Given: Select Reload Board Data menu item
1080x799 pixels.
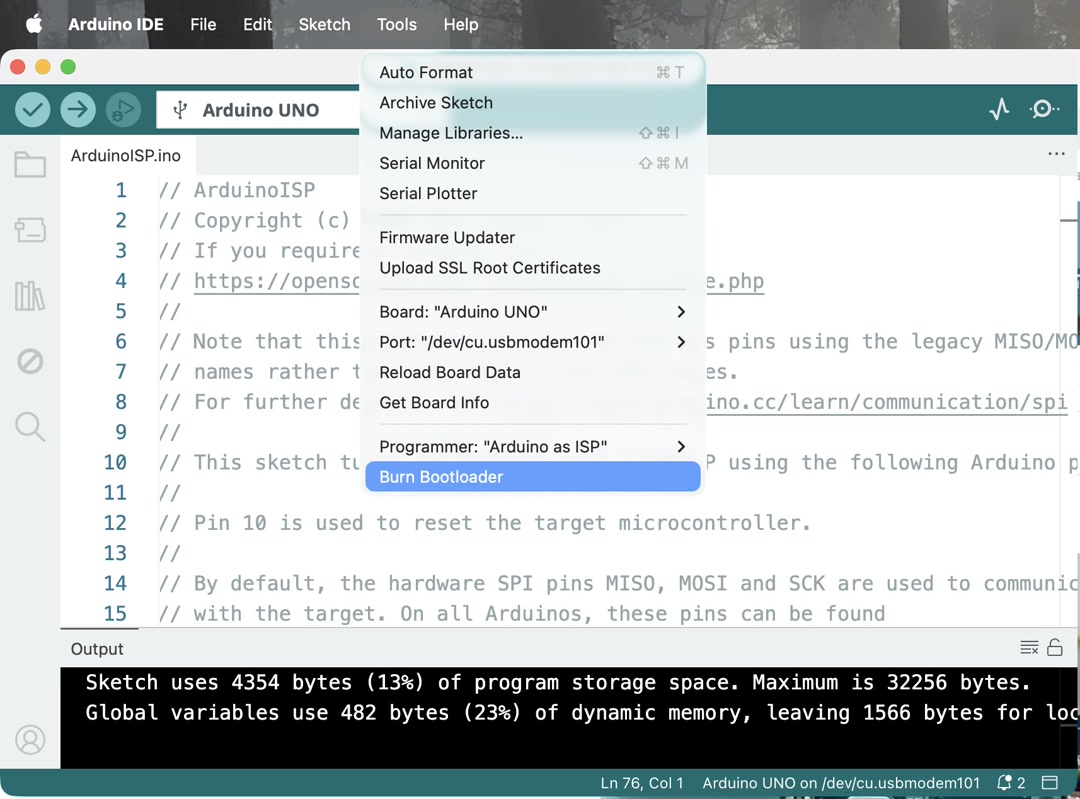Looking at the screenshot, I should [533, 373].
